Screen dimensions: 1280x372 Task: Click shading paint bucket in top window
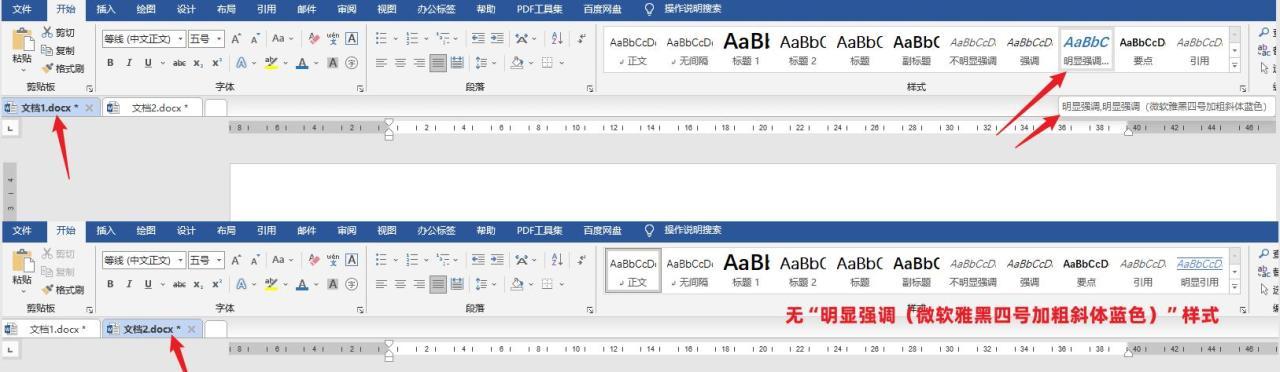coord(516,62)
